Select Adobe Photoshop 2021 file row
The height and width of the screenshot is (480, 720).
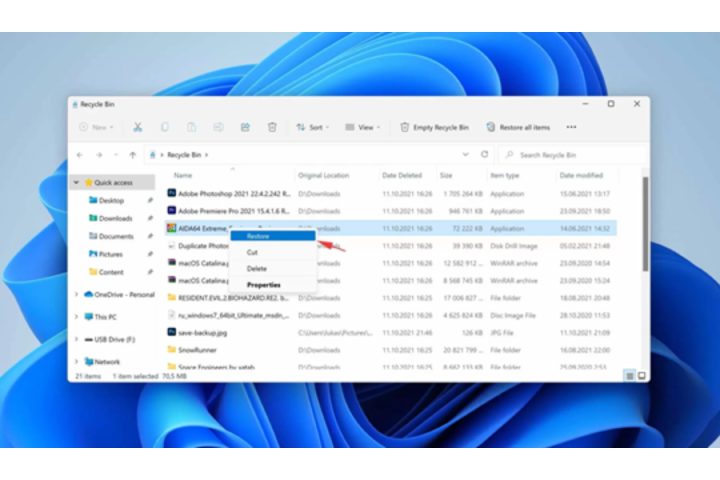point(391,194)
